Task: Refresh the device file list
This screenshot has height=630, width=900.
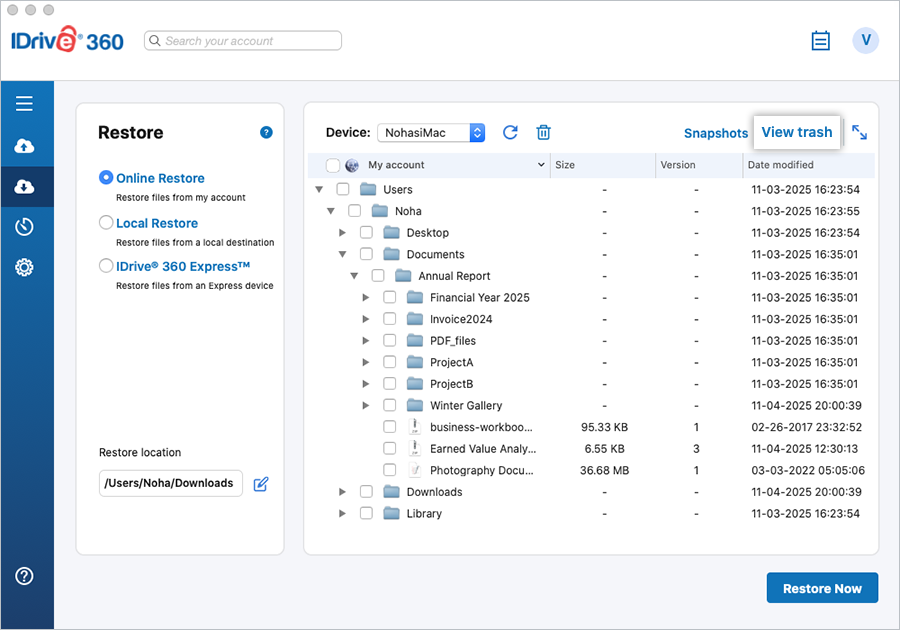Action: click(510, 133)
